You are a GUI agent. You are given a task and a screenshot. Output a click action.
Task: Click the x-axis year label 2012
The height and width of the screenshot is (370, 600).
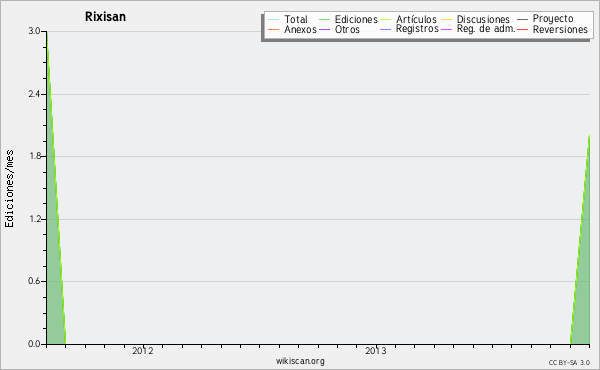[x=143, y=351]
